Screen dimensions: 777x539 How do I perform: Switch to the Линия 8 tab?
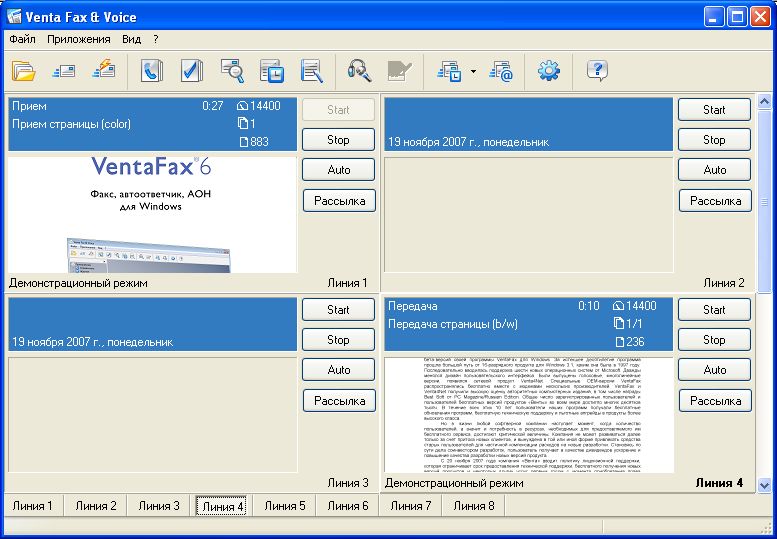[474, 506]
